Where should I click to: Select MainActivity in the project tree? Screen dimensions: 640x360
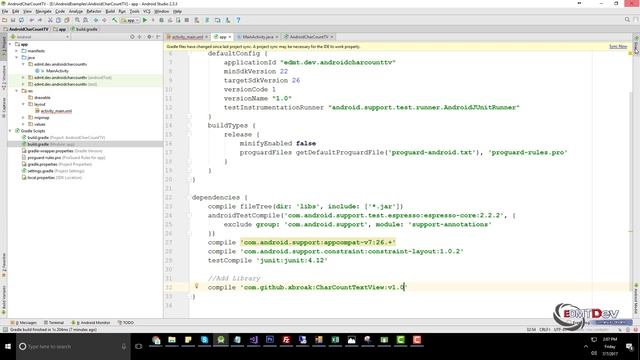click(57, 71)
